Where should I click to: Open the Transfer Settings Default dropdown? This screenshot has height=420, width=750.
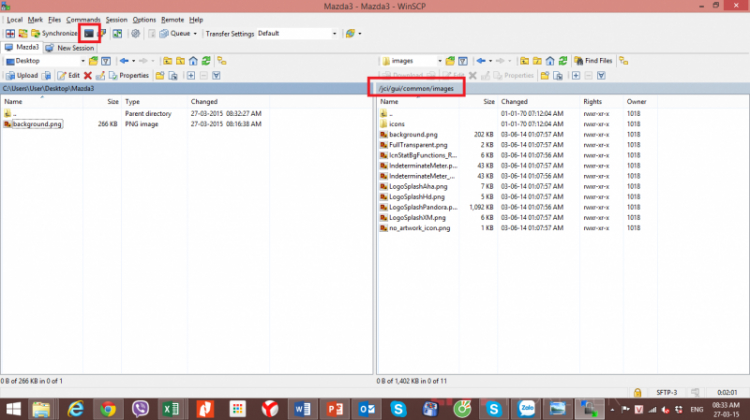coord(297,33)
